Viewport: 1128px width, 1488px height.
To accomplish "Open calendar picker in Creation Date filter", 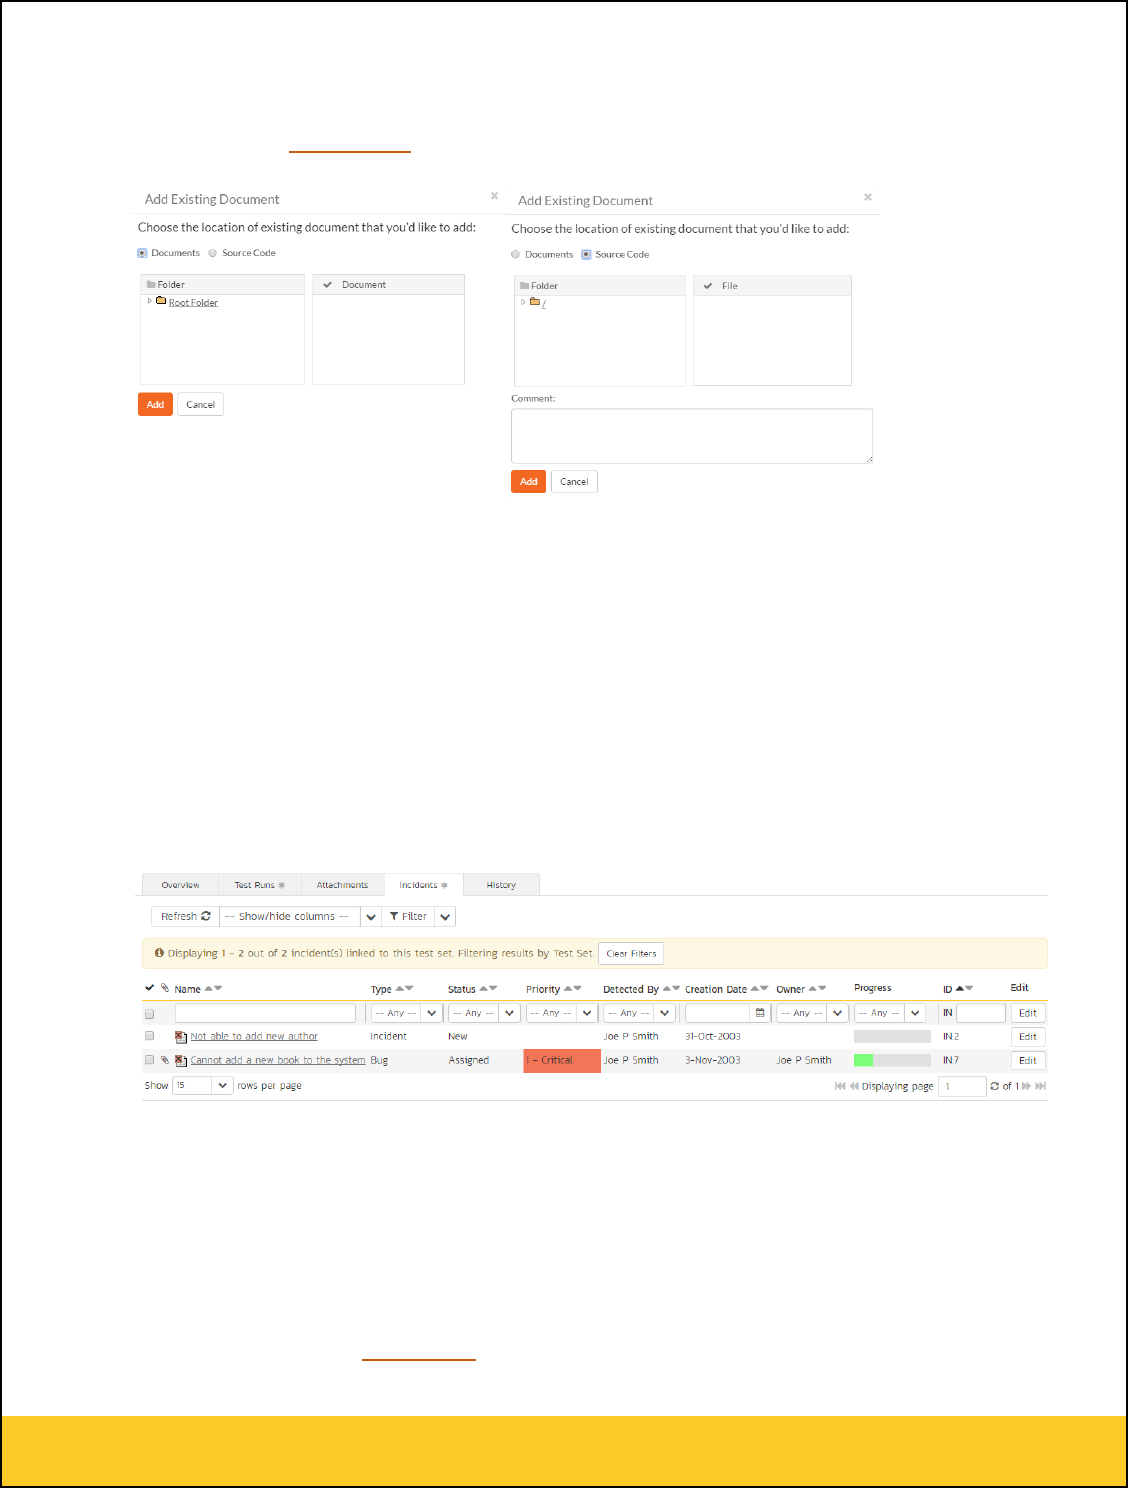I will [760, 1013].
